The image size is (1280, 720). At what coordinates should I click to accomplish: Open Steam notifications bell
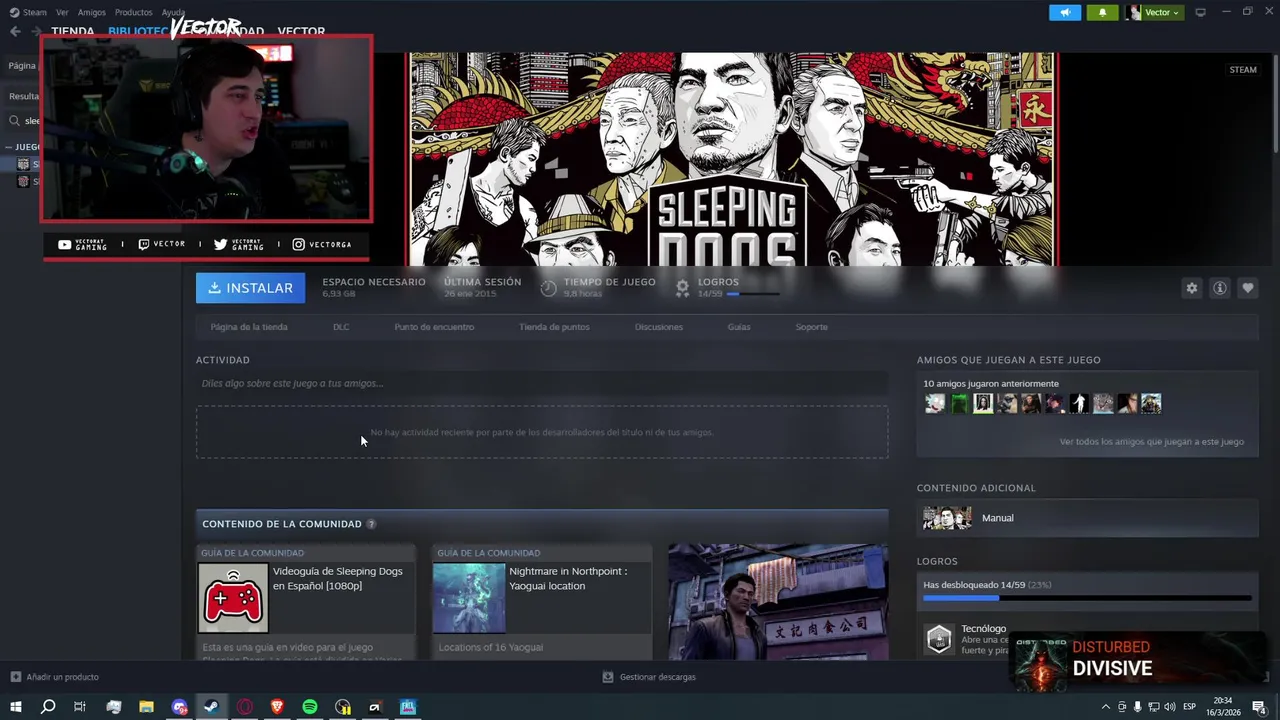click(1102, 12)
